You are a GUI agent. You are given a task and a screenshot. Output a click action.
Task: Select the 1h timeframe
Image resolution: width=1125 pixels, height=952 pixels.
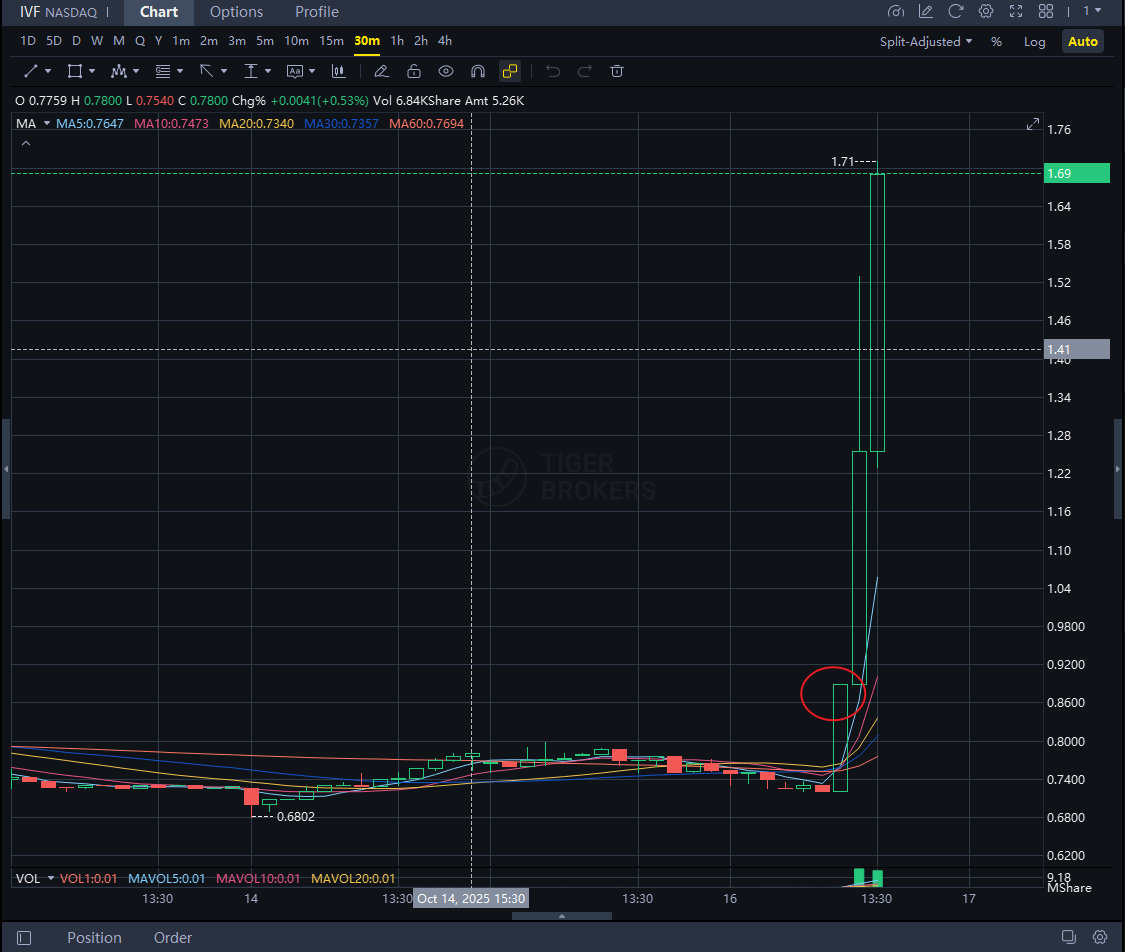click(x=397, y=41)
